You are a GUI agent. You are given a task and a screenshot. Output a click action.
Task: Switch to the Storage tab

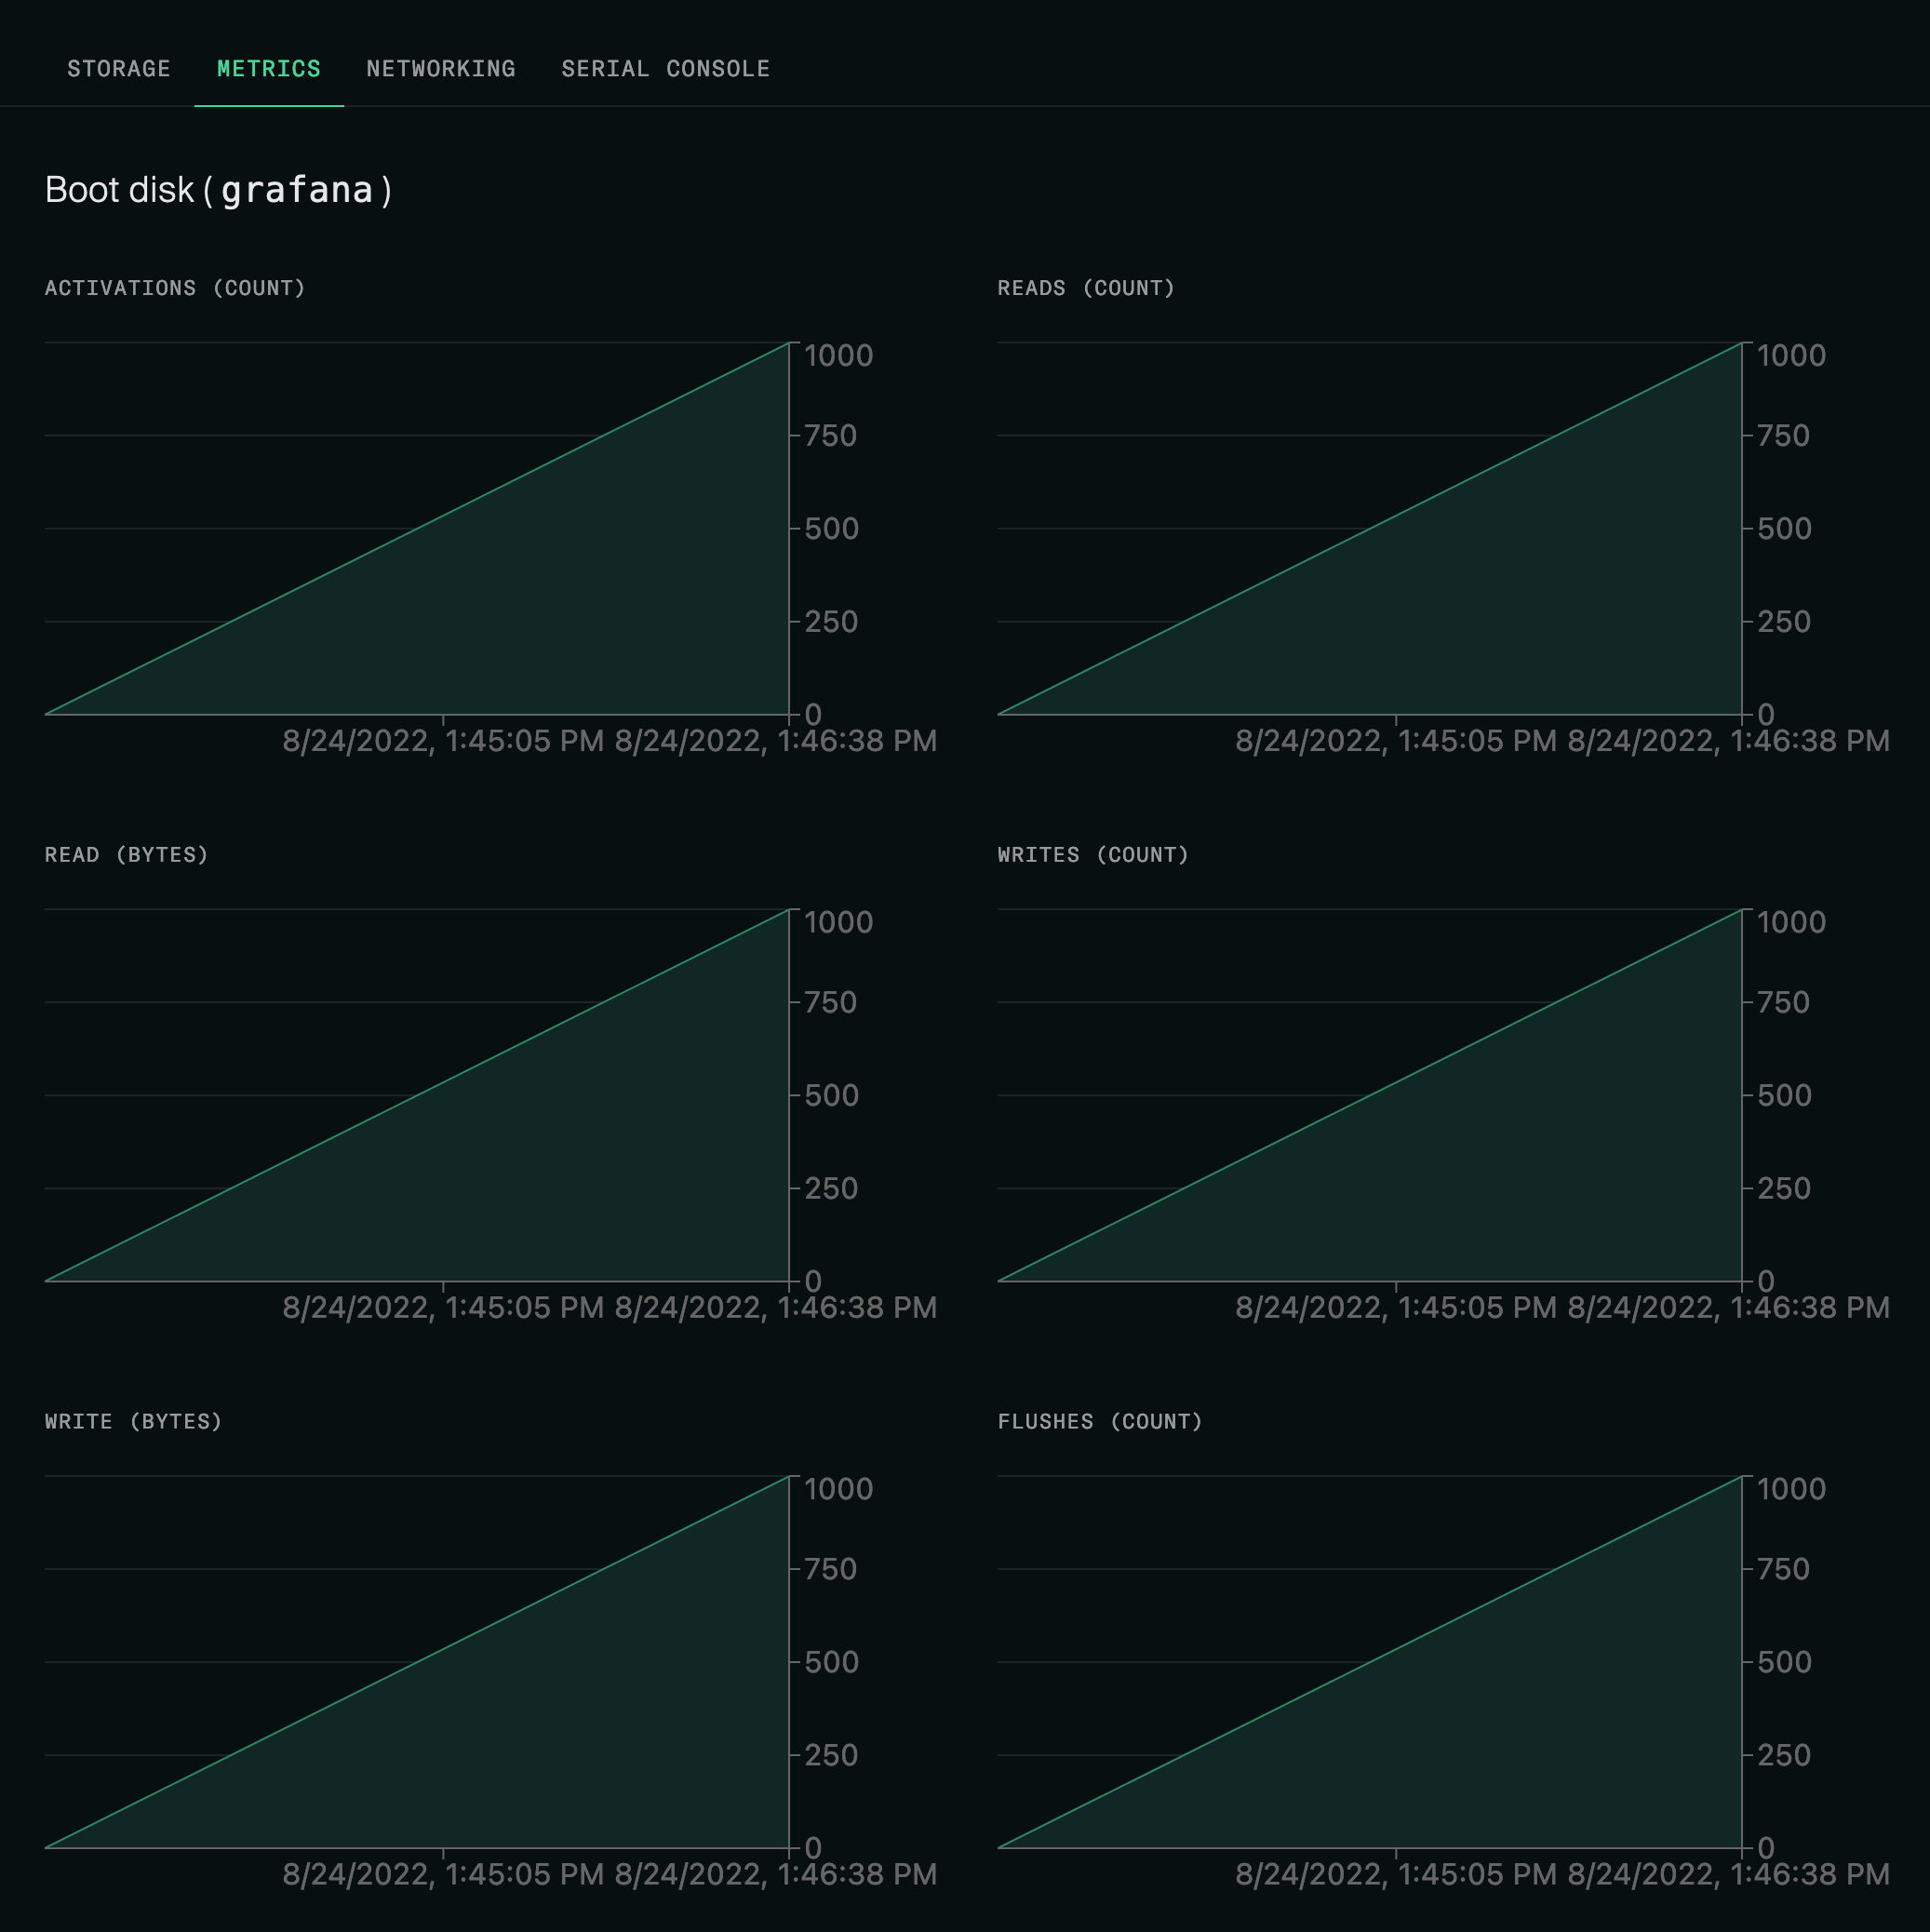tap(118, 69)
